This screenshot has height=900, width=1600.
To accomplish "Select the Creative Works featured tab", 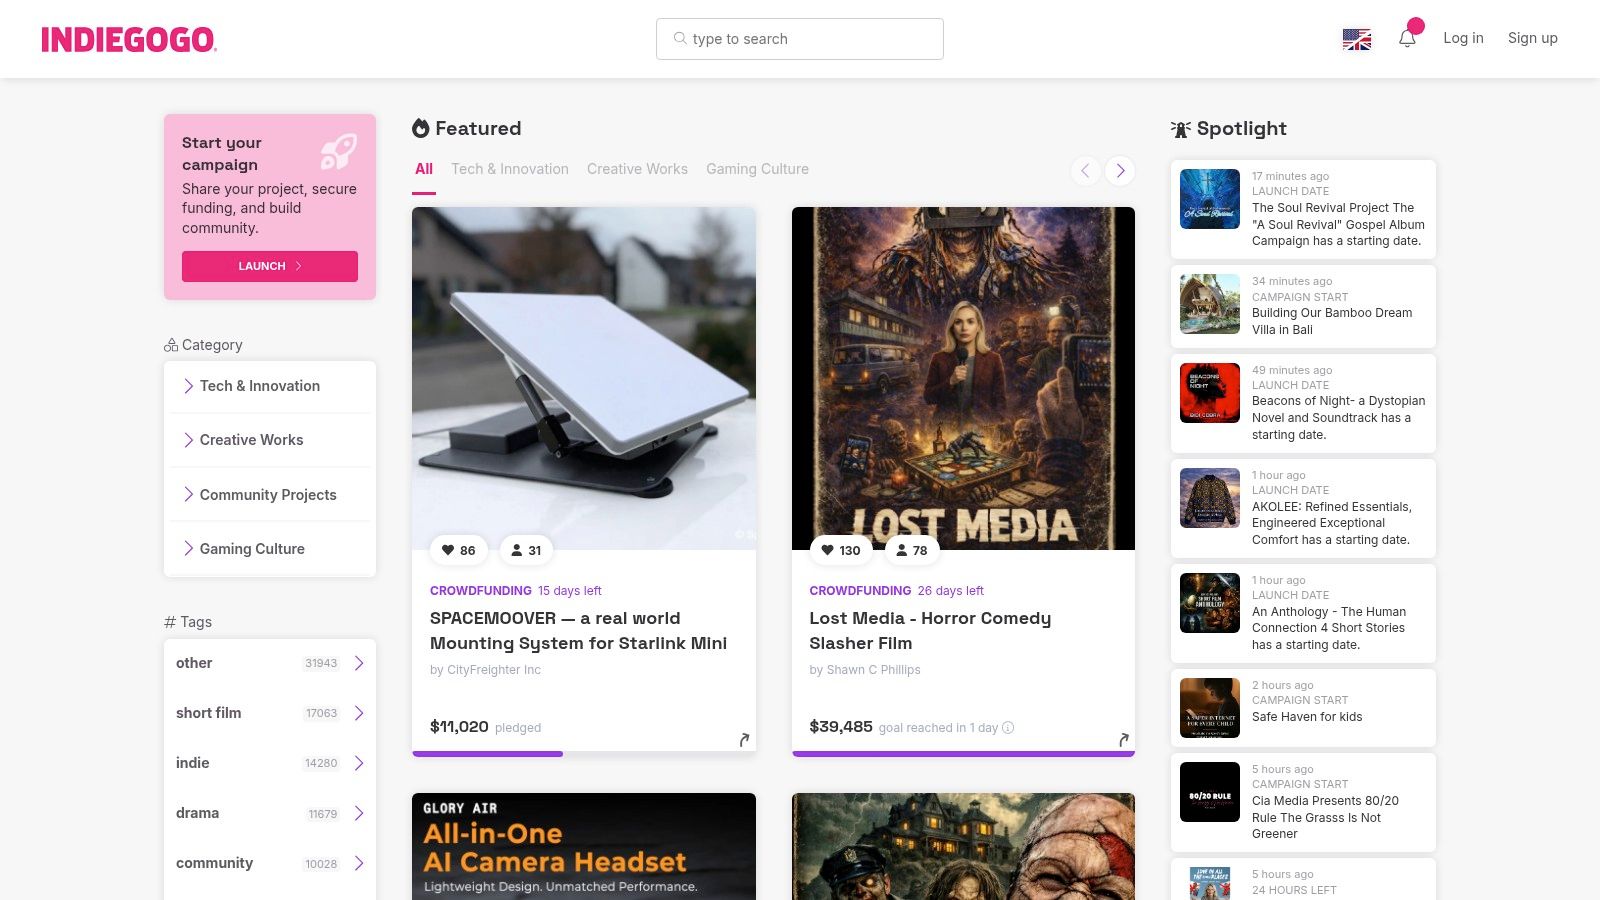I will [x=637, y=169].
